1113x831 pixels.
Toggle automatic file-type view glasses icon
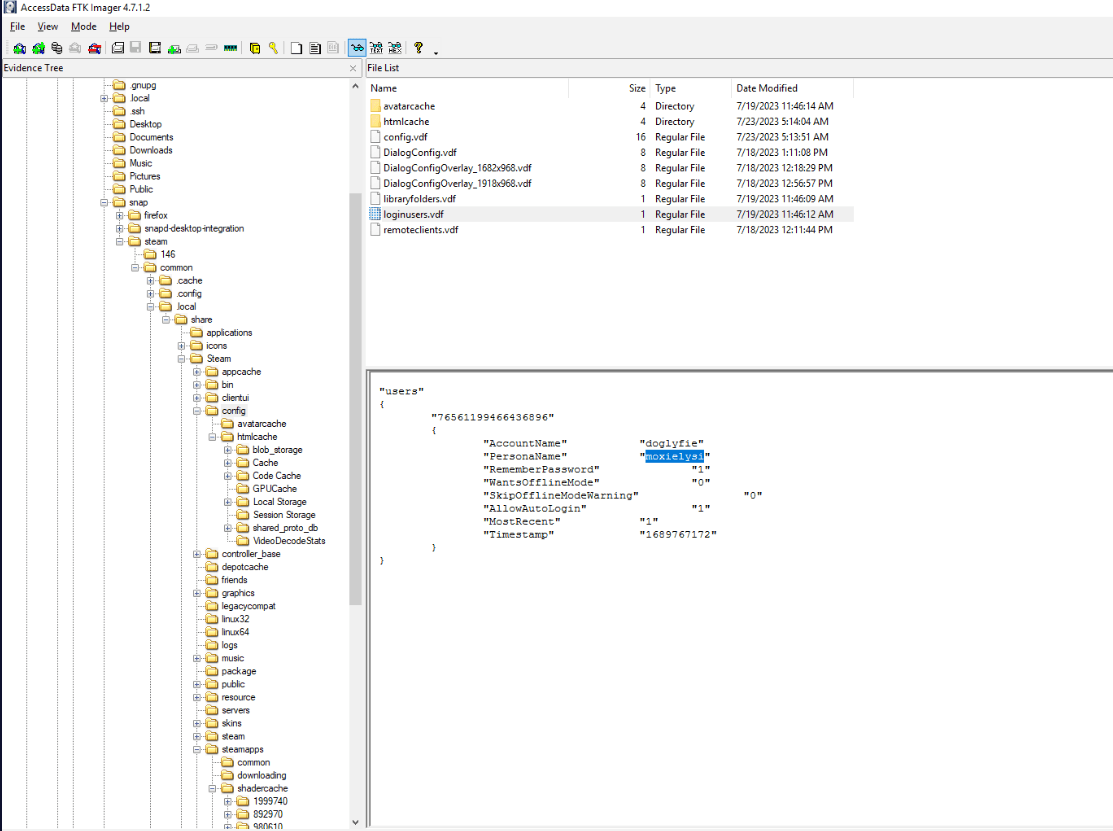click(357, 48)
